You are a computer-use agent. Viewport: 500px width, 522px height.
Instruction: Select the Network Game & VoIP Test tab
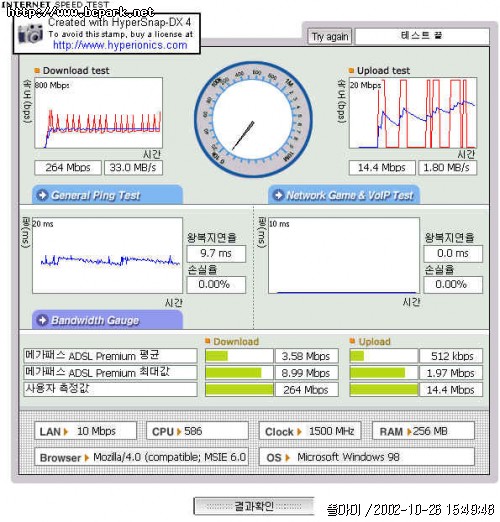(344, 195)
